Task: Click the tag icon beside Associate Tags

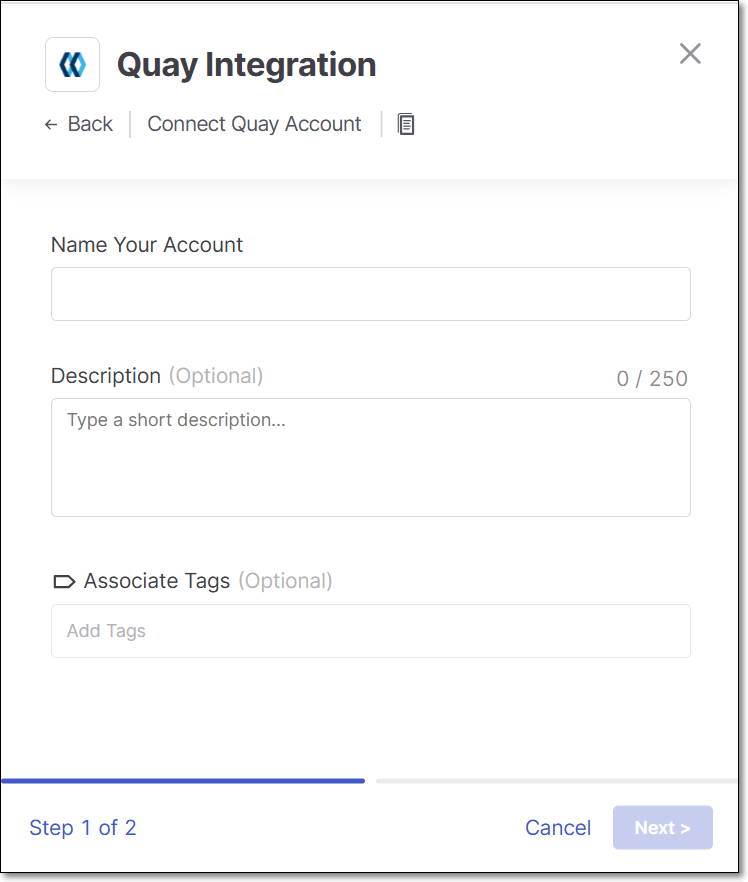Action: click(64, 581)
